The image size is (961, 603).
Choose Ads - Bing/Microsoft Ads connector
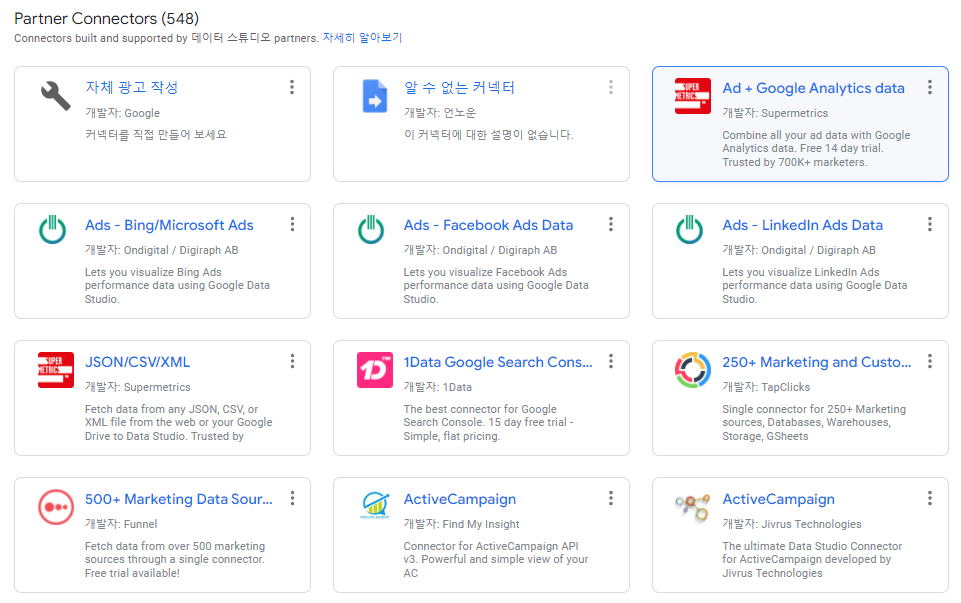(169, 225)
